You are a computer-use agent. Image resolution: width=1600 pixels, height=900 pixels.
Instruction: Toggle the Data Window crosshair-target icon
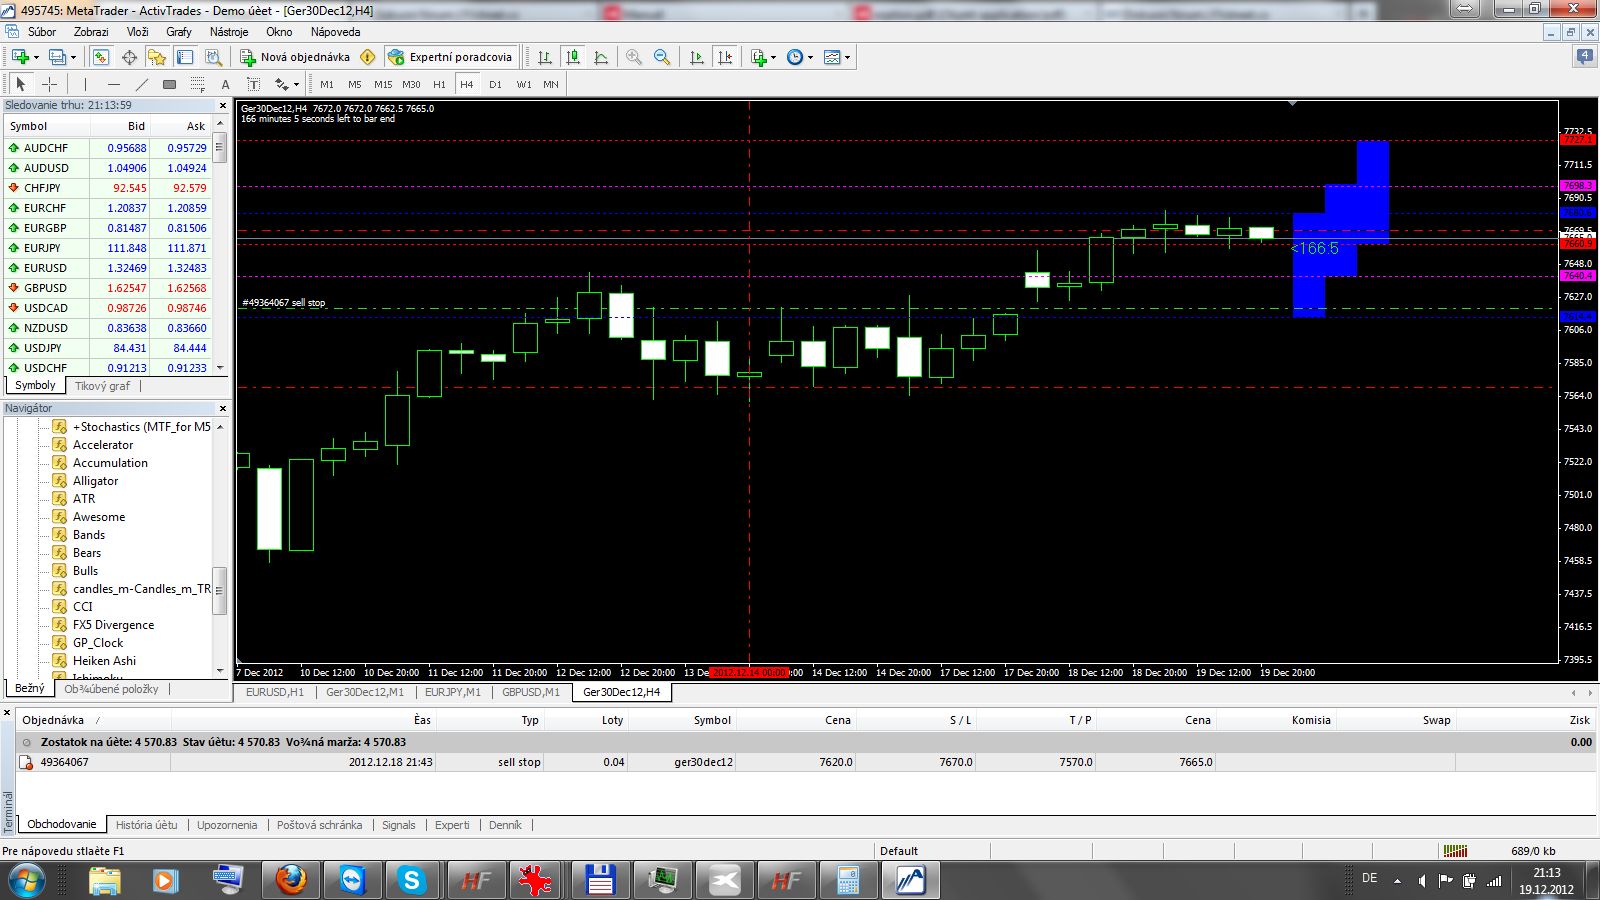coord(129,57)
